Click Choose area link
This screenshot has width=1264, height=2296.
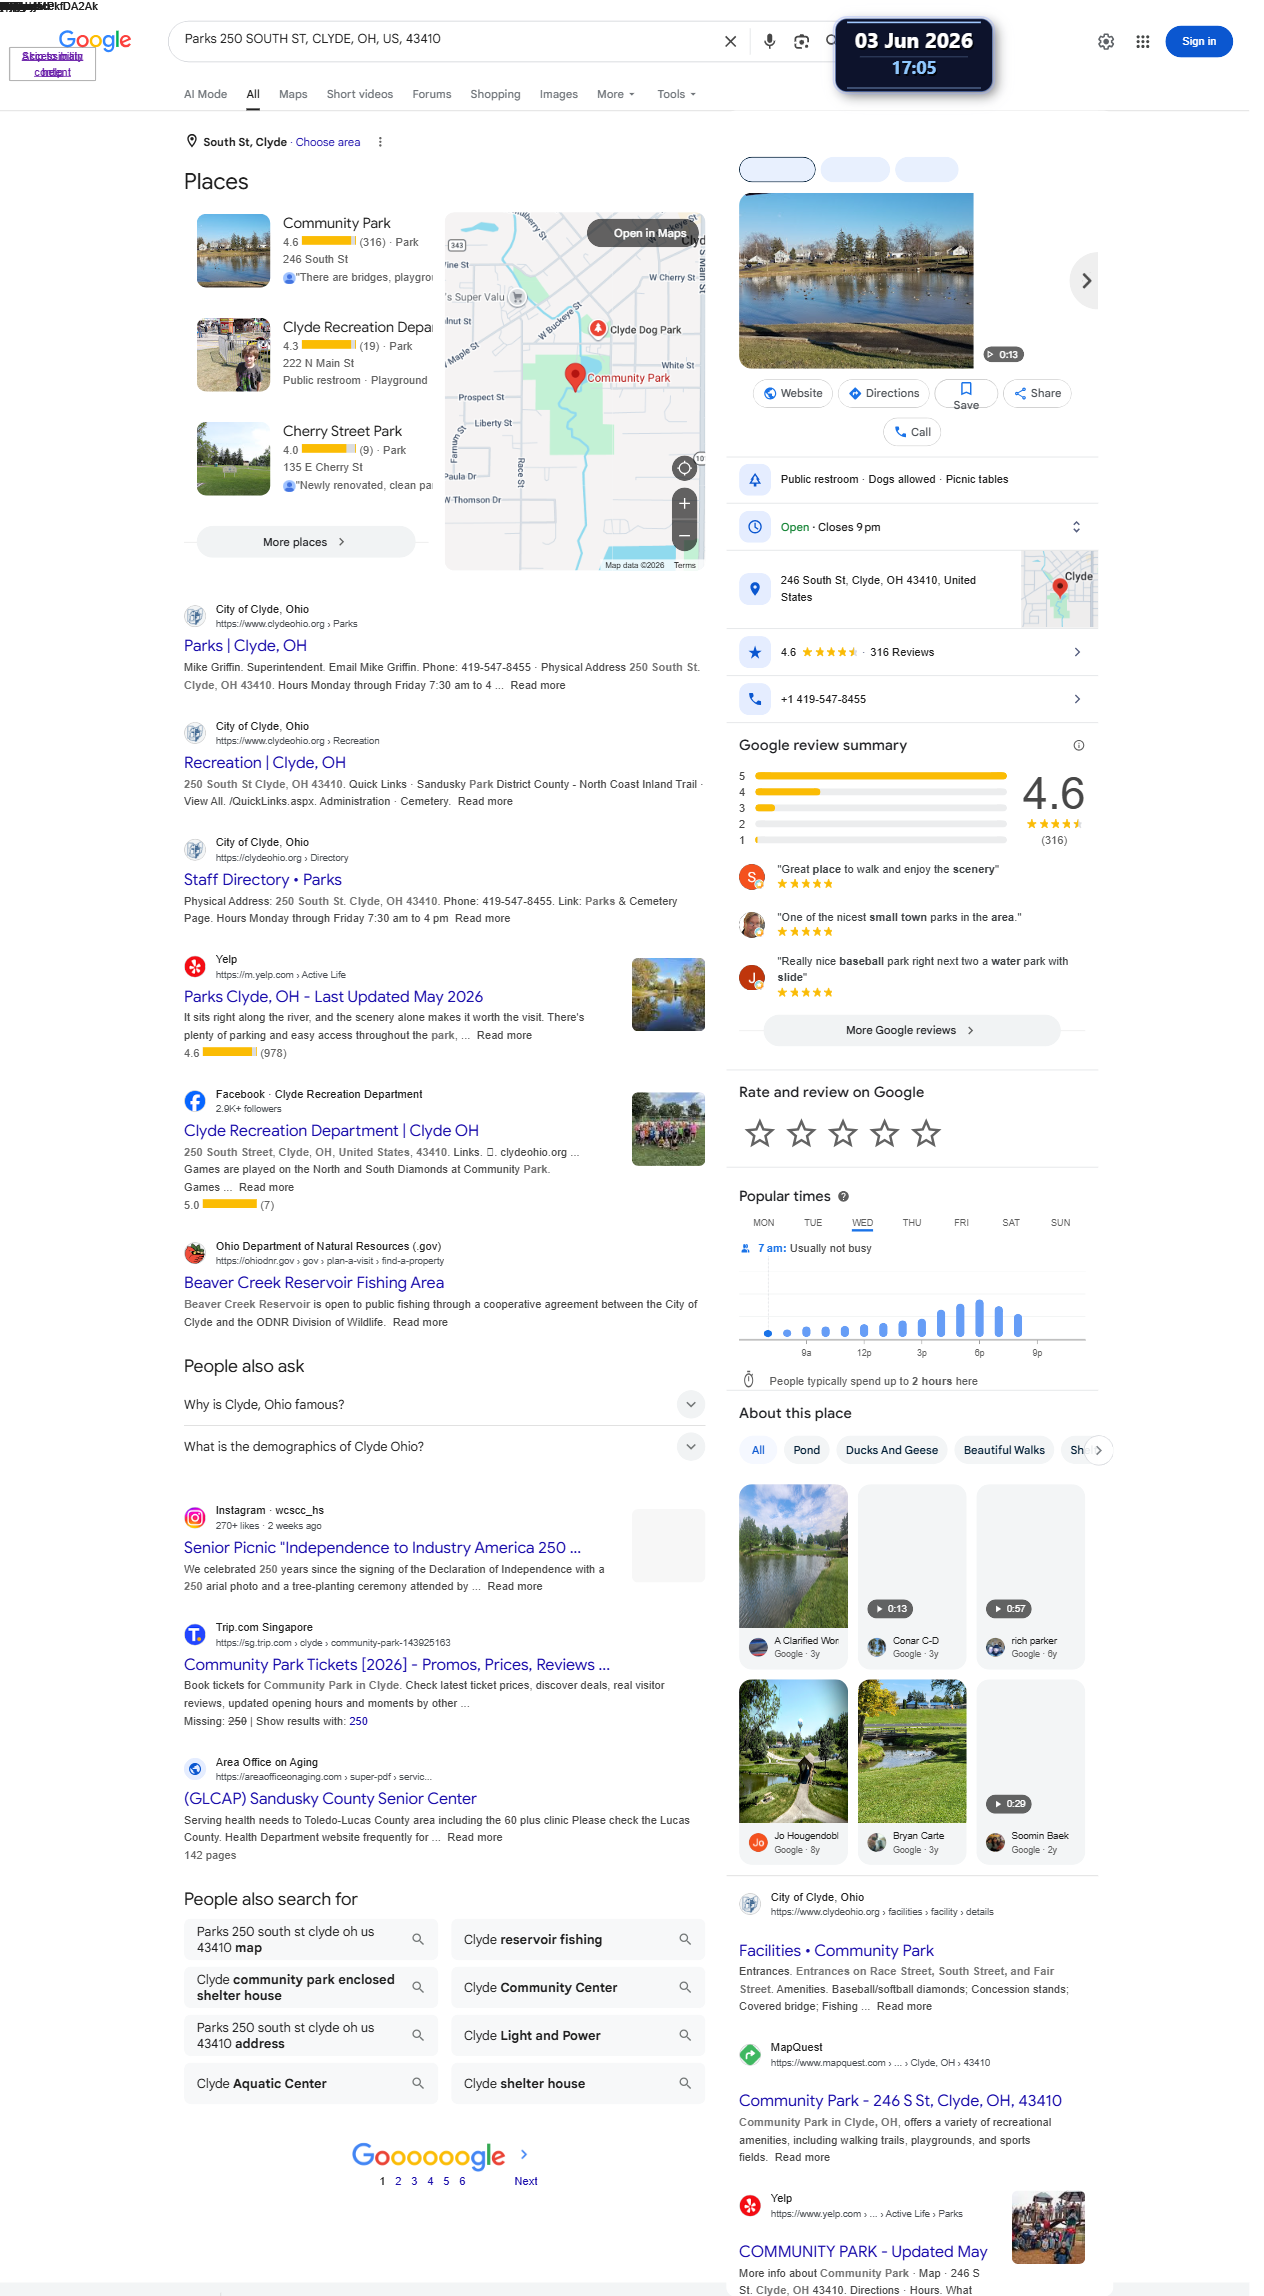point(328,142)
